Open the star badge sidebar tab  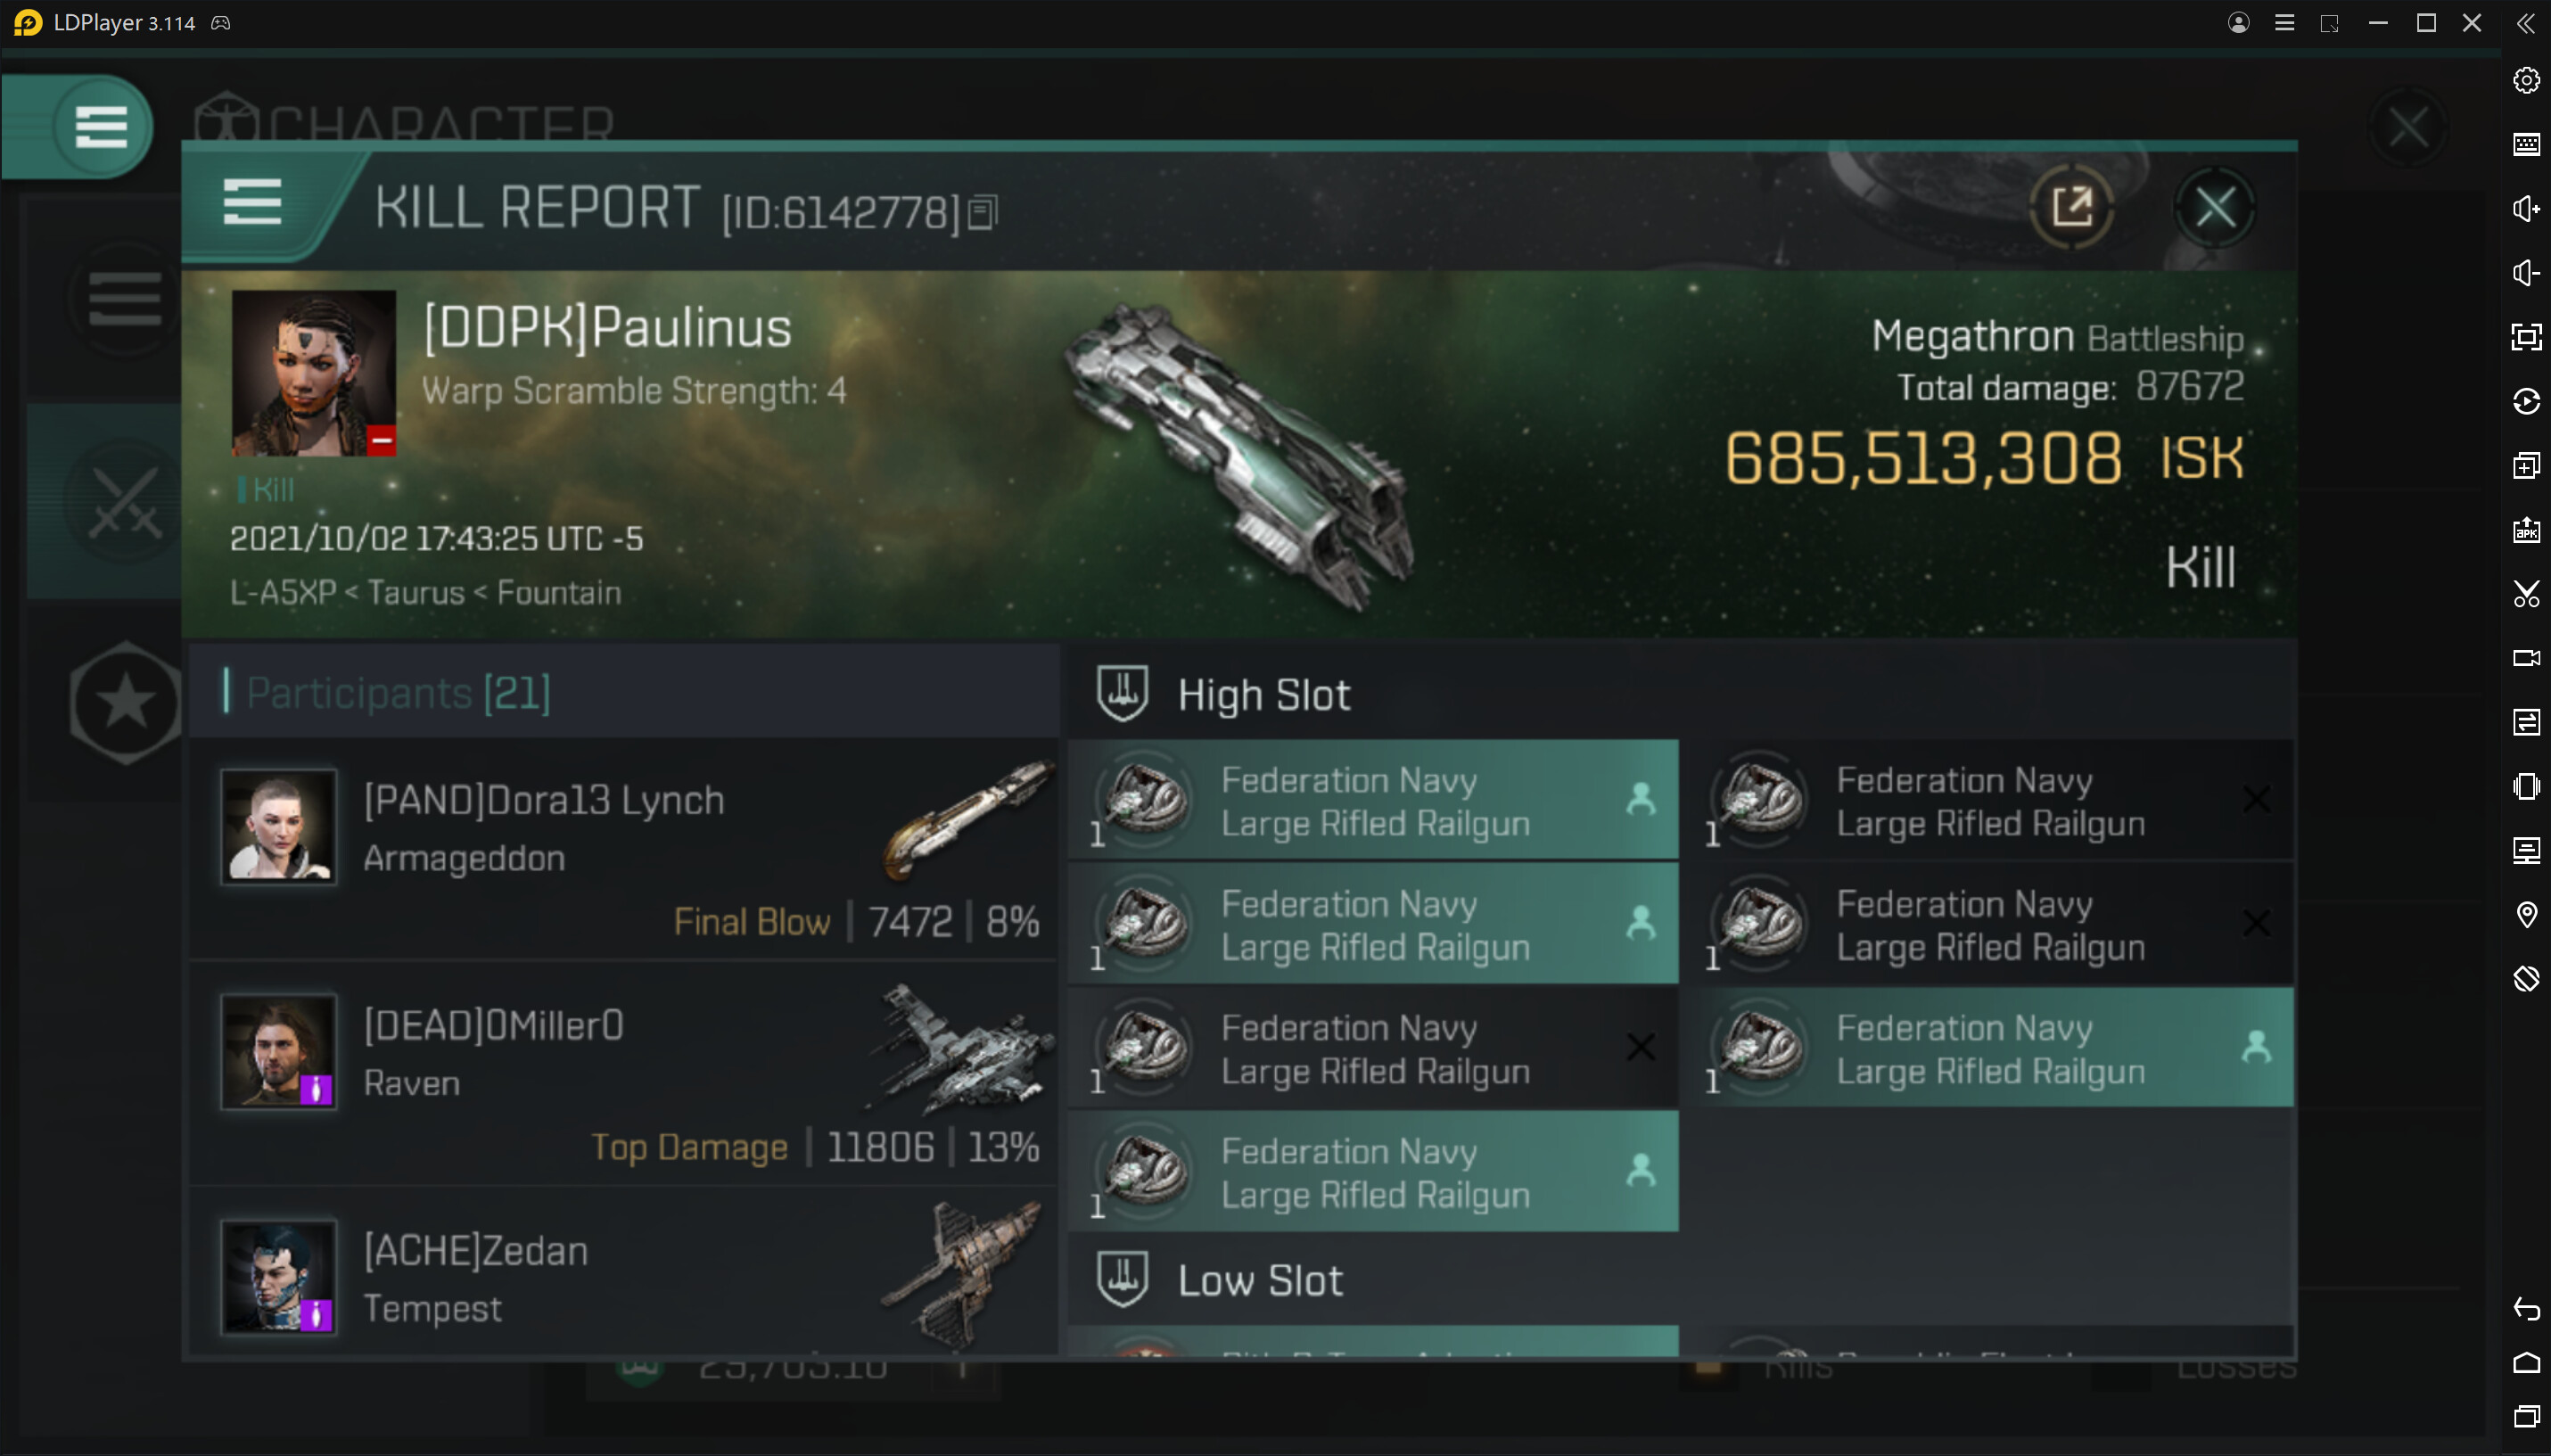click(126, 701)
